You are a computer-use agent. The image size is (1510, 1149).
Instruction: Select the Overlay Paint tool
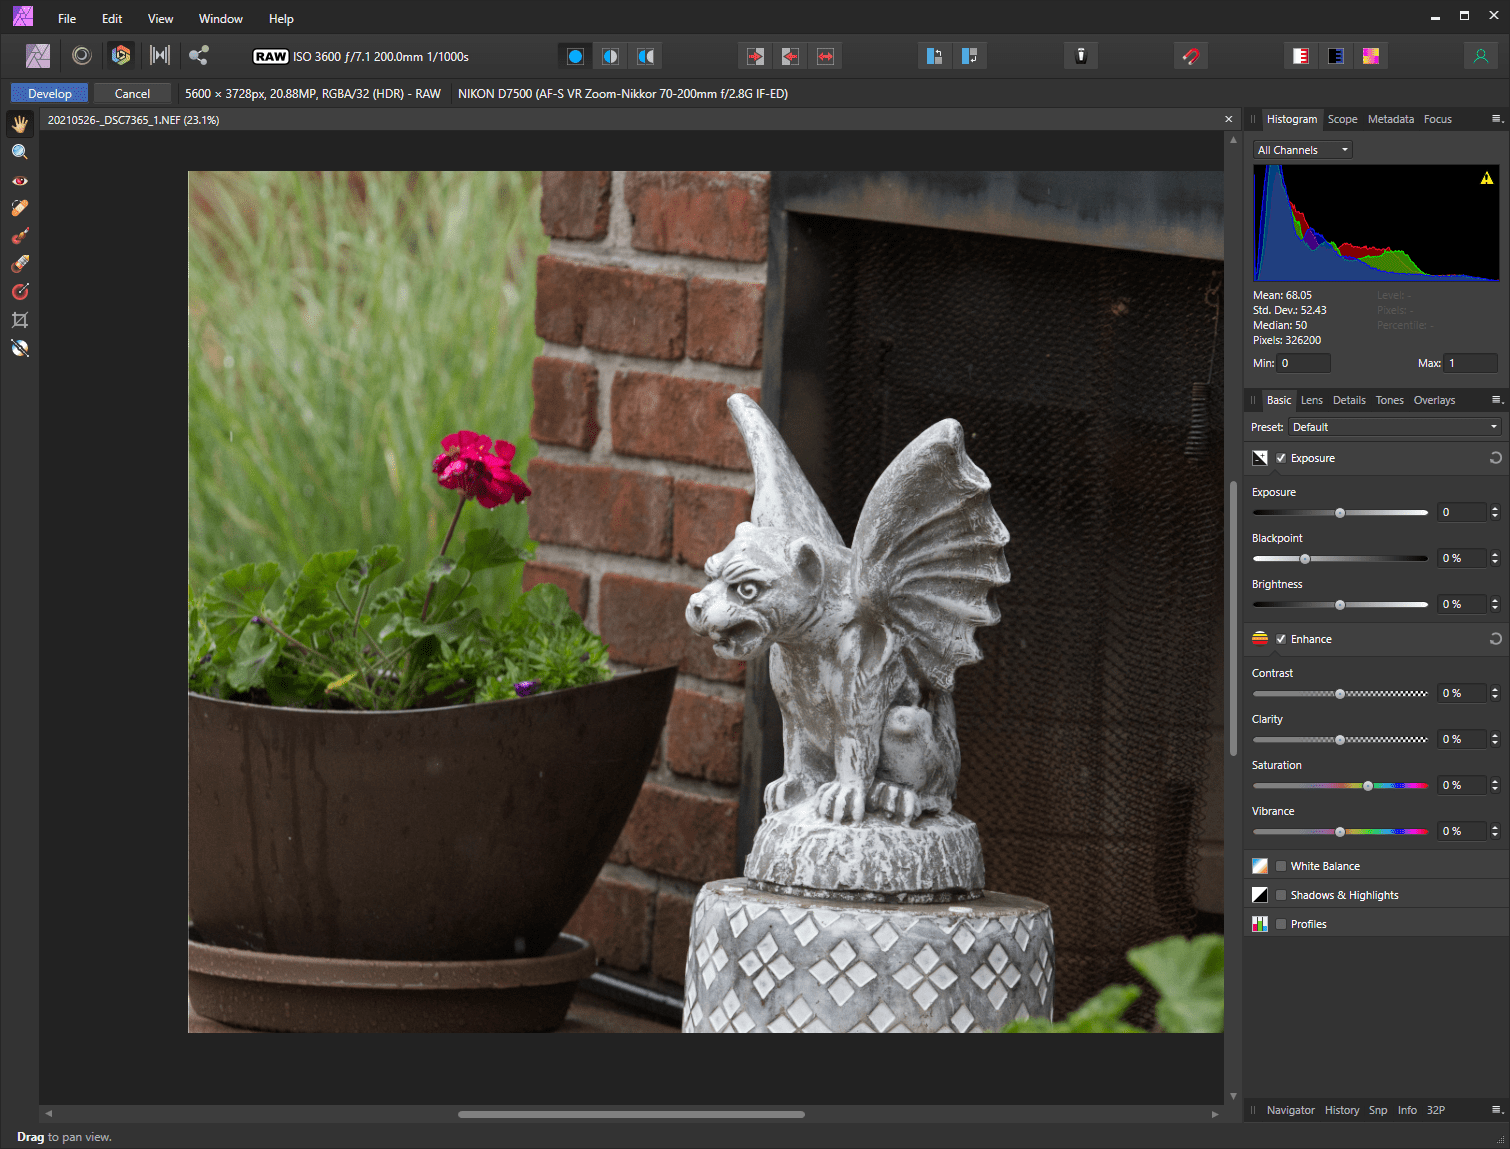(20, 236)
